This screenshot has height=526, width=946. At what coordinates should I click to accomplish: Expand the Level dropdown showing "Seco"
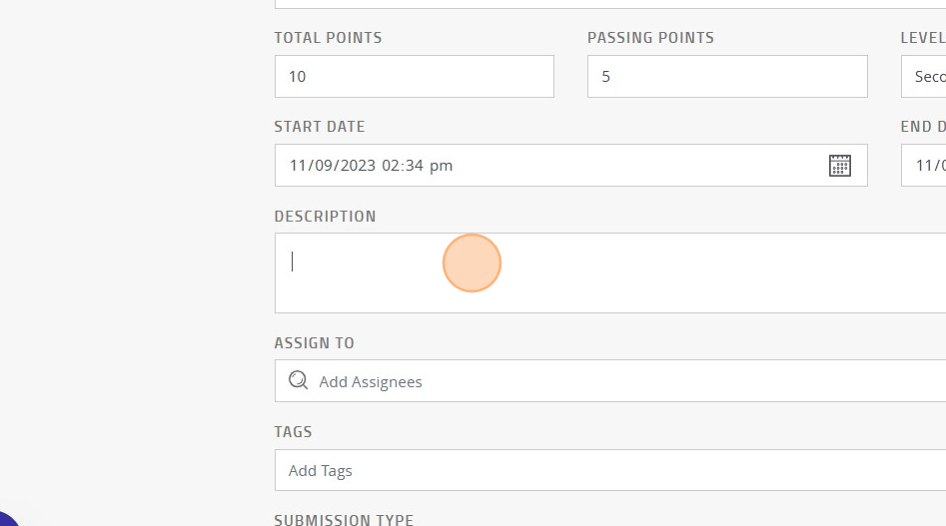point(923,77)
